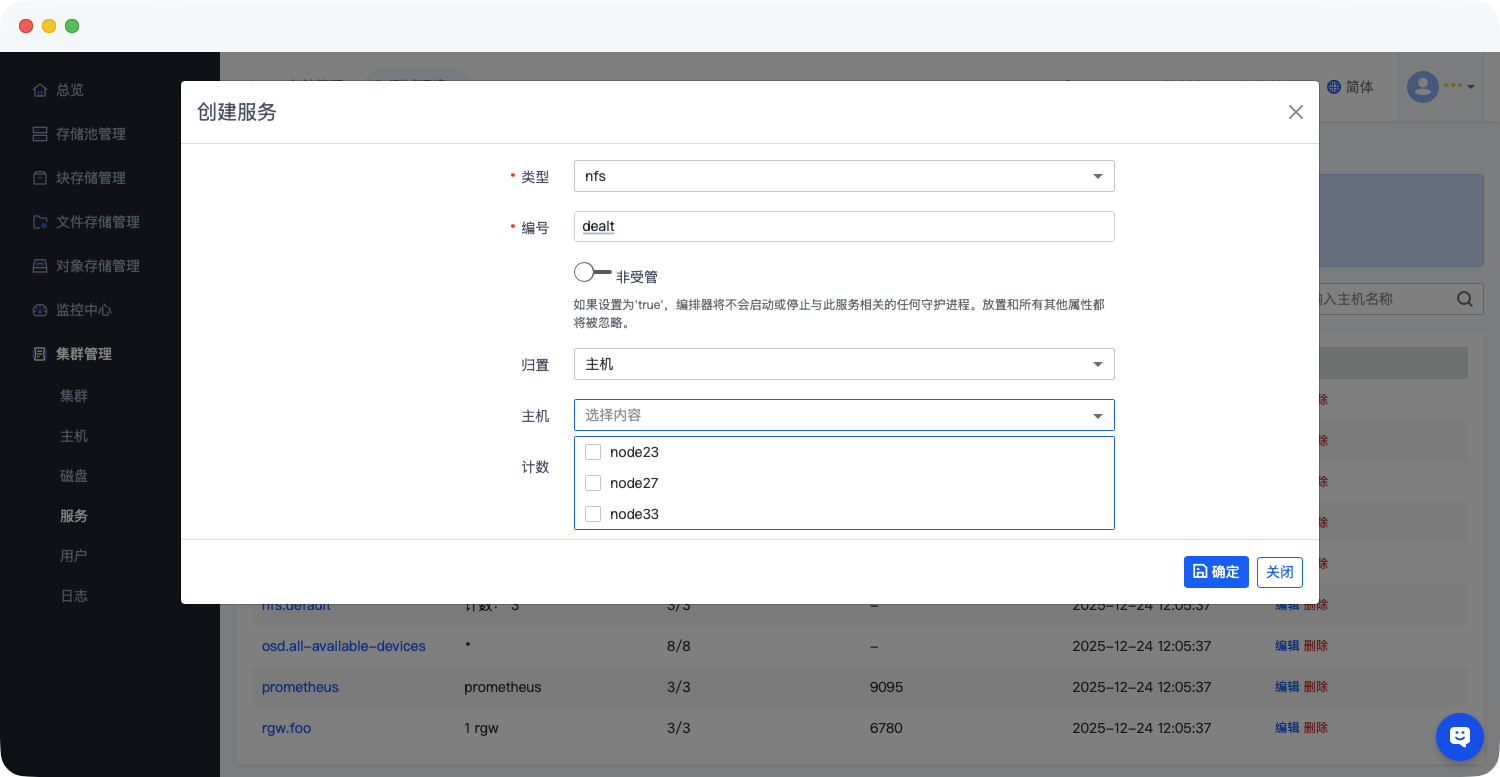
Task: Toggle the 非受管 switch
Action: click(592, 272)
